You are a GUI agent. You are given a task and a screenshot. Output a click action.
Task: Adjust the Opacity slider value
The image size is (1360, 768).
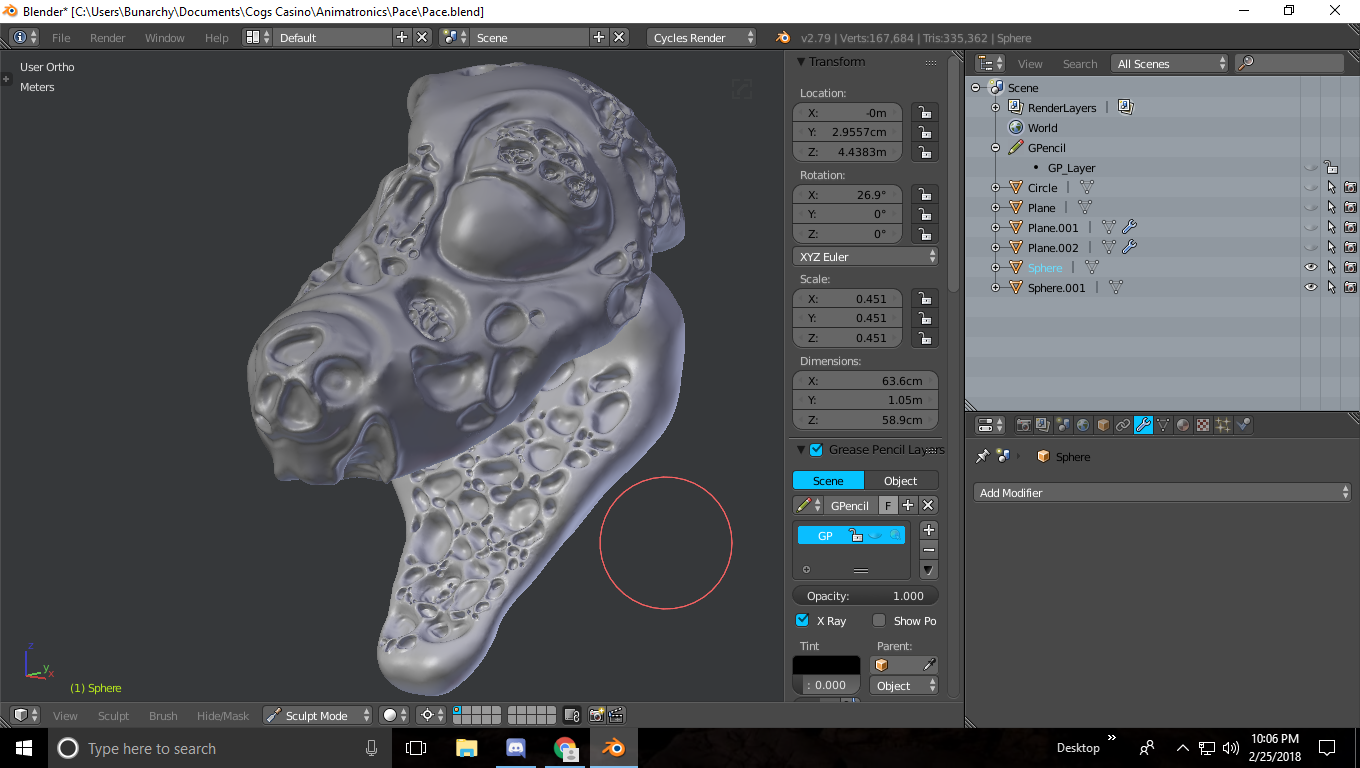coord(866,595)
